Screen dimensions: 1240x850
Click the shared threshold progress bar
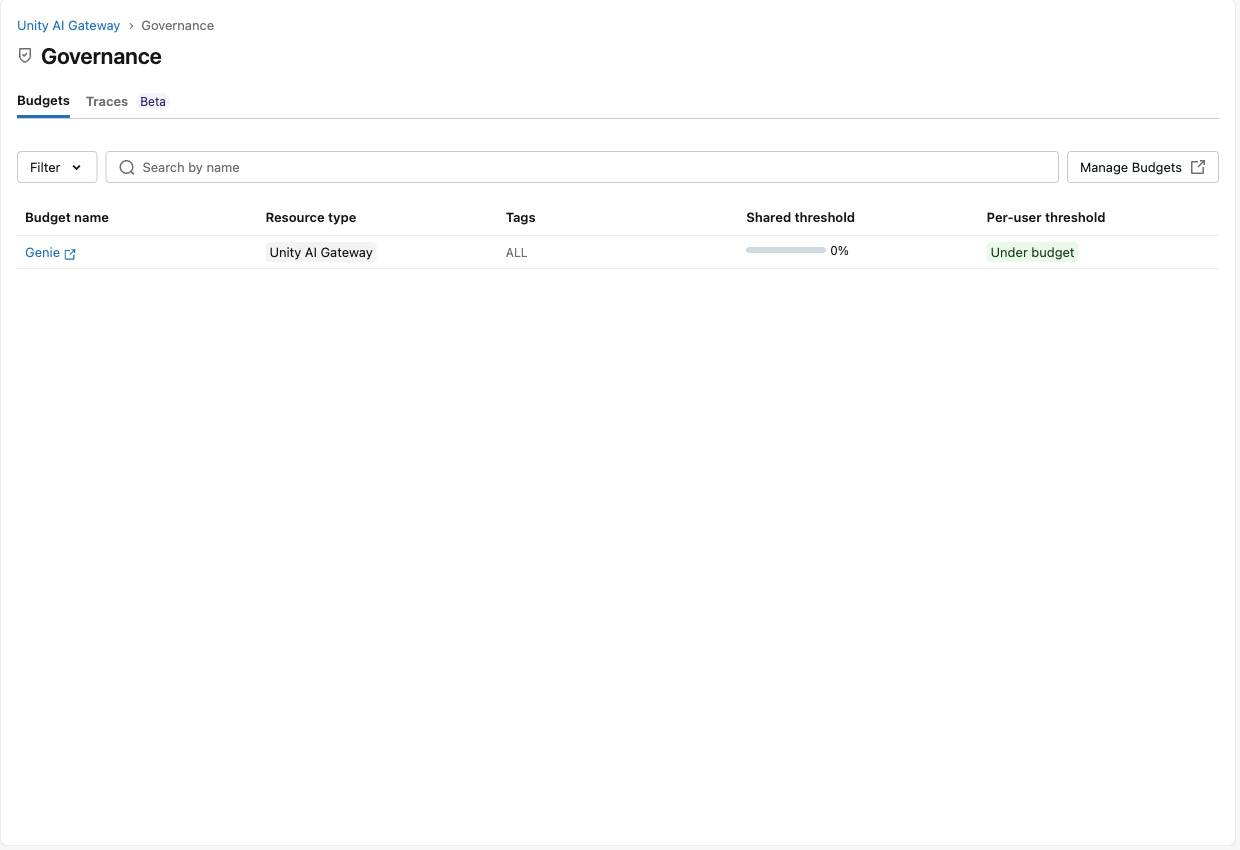tap(786, 250)
